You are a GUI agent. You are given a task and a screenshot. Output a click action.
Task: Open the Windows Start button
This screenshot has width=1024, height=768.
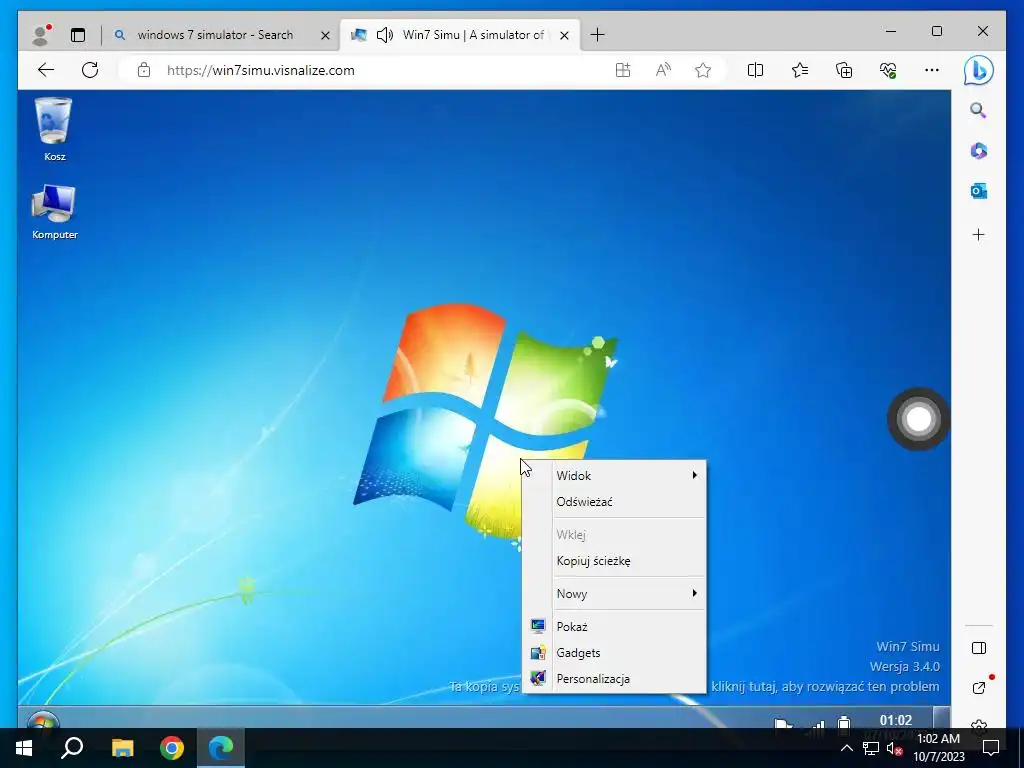coord(24,748)
